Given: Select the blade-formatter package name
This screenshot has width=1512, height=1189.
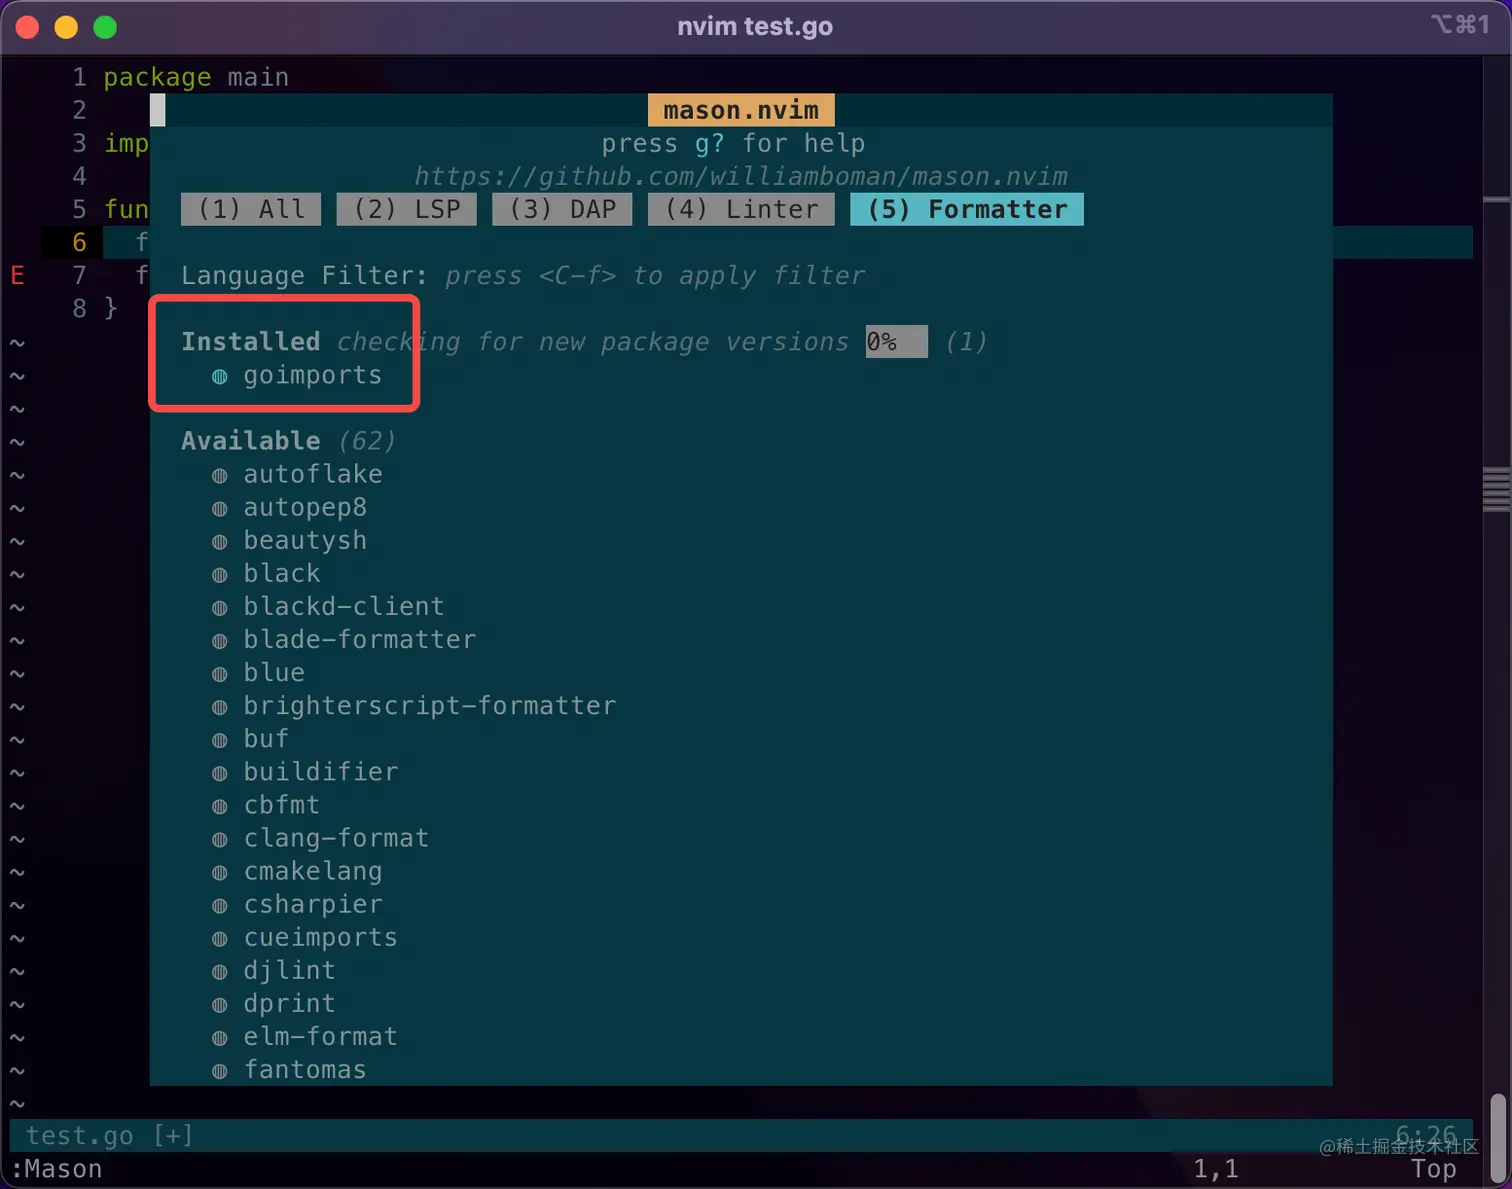Looking at the screenshot, I should click(360, 639).
